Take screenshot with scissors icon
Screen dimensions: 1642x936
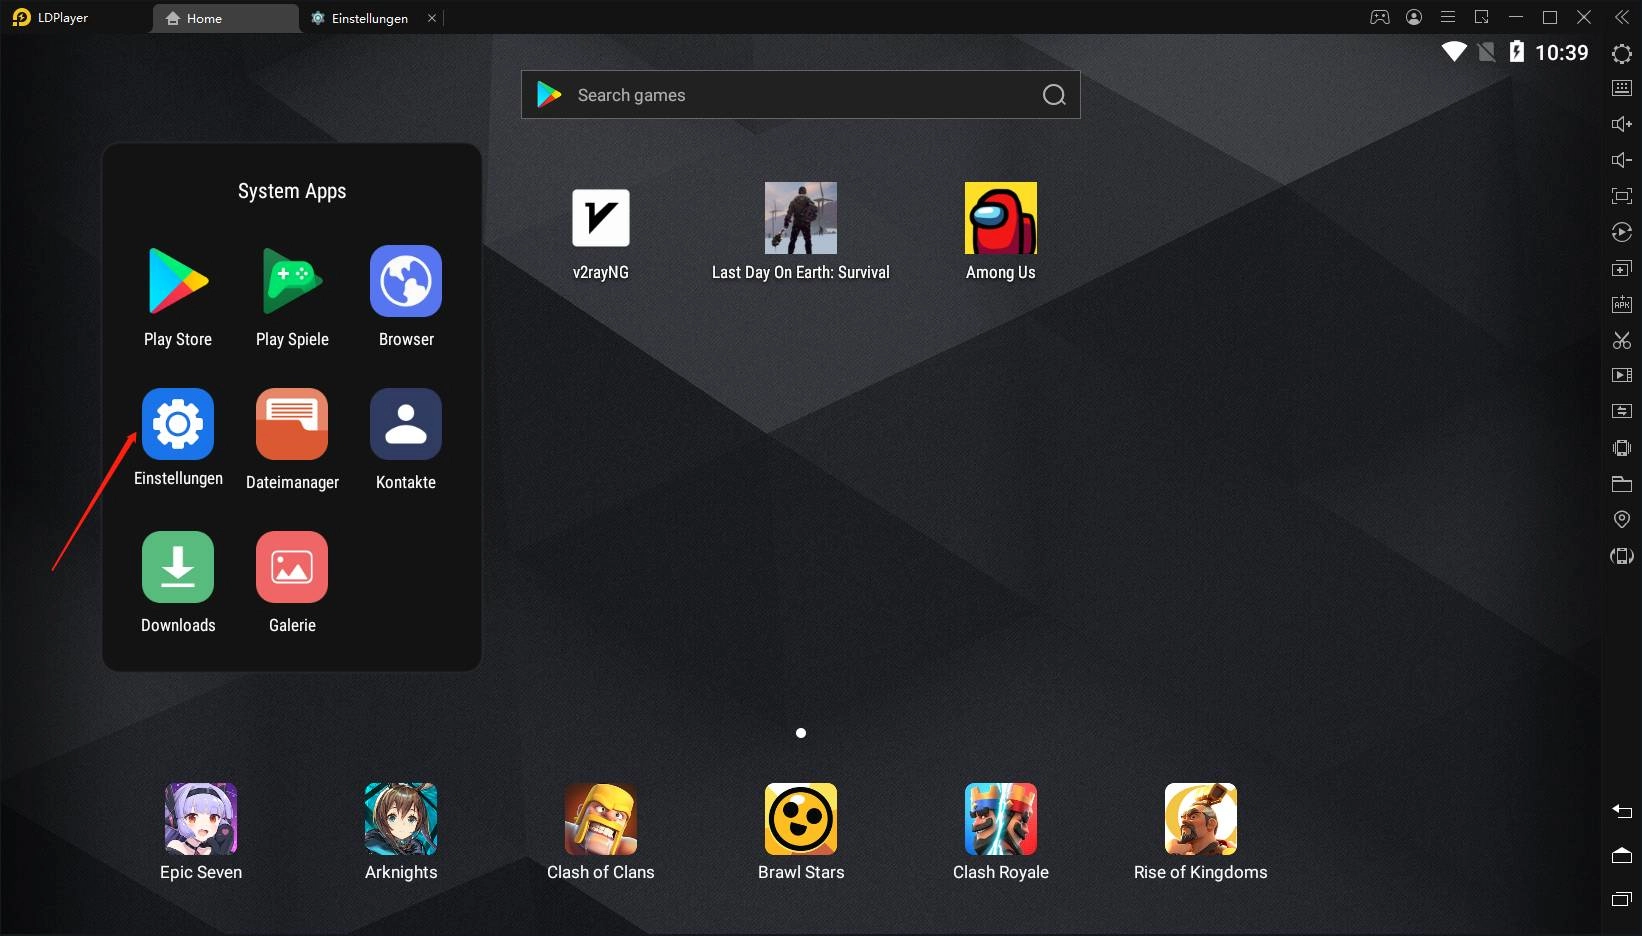tap(1622, 340)
